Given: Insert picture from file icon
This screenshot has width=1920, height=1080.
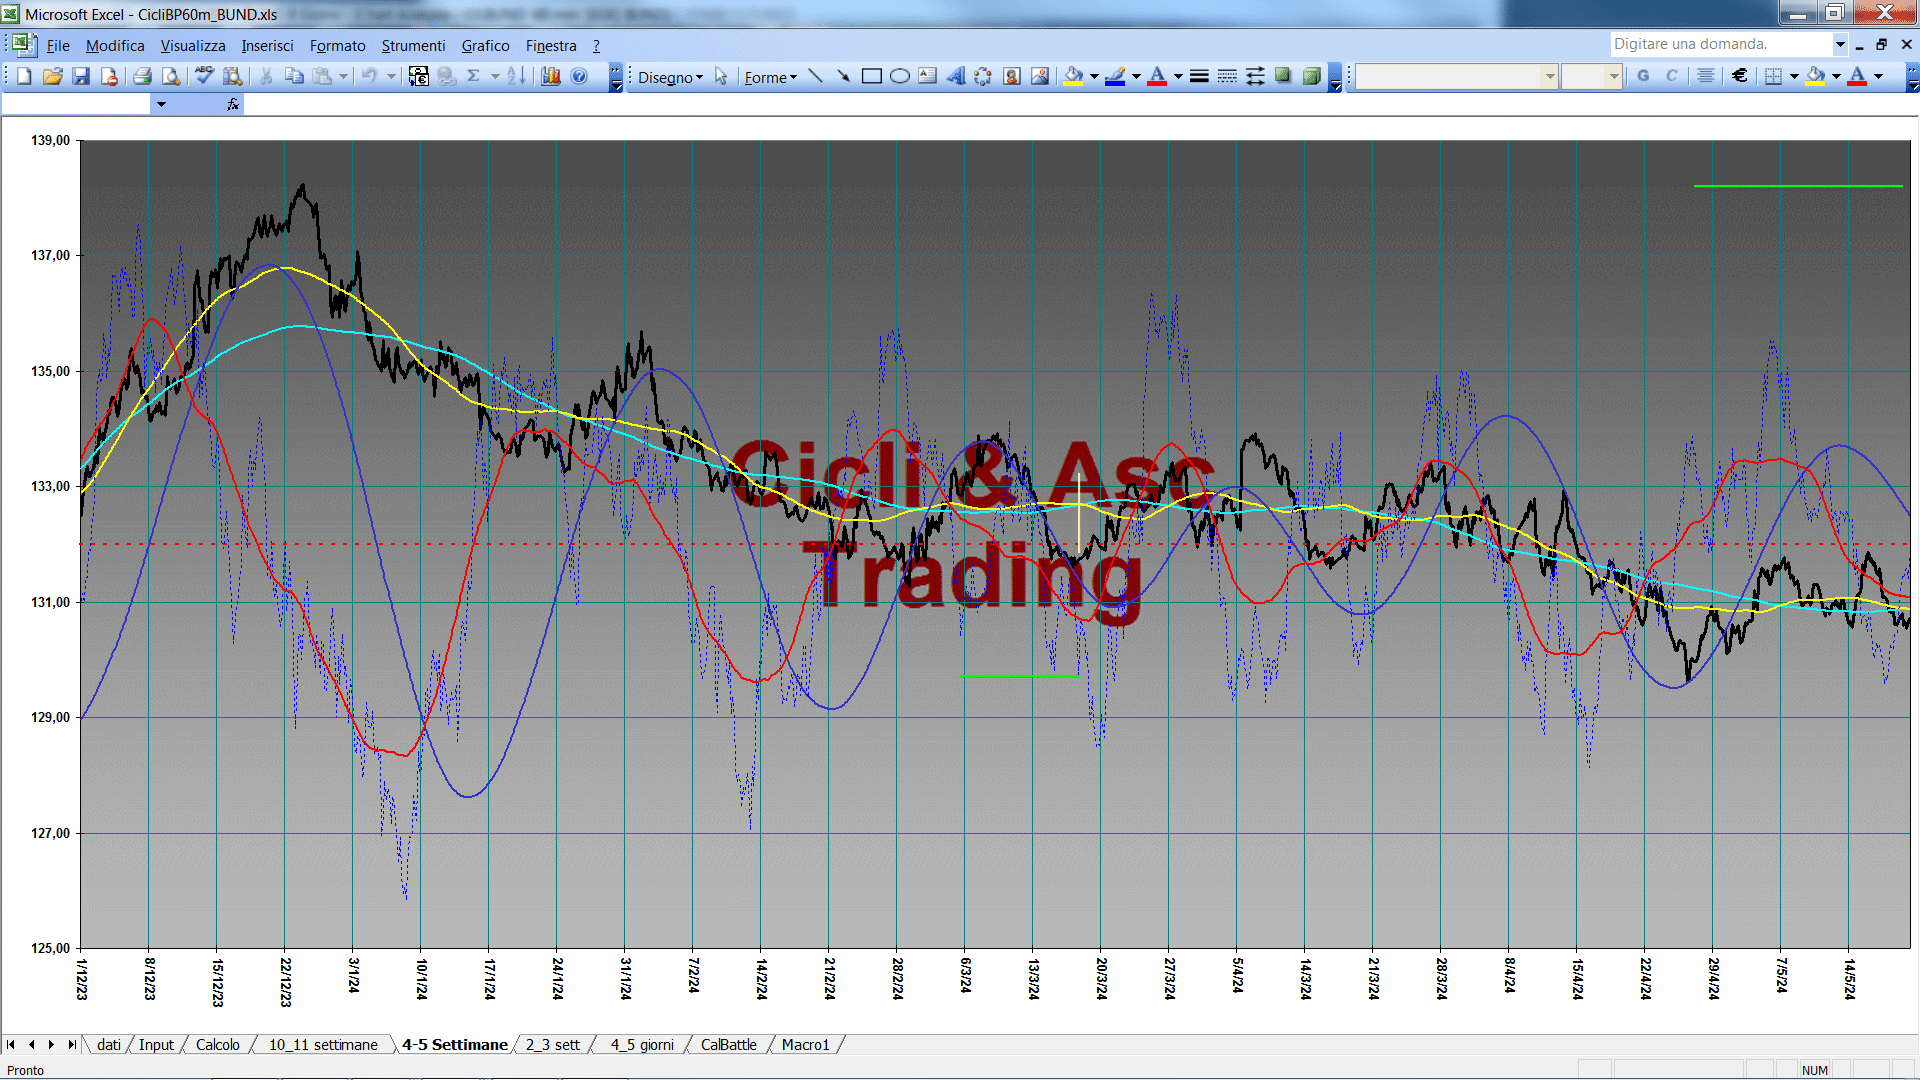Looking at the screenshot, I should [x=1040, y=76].
